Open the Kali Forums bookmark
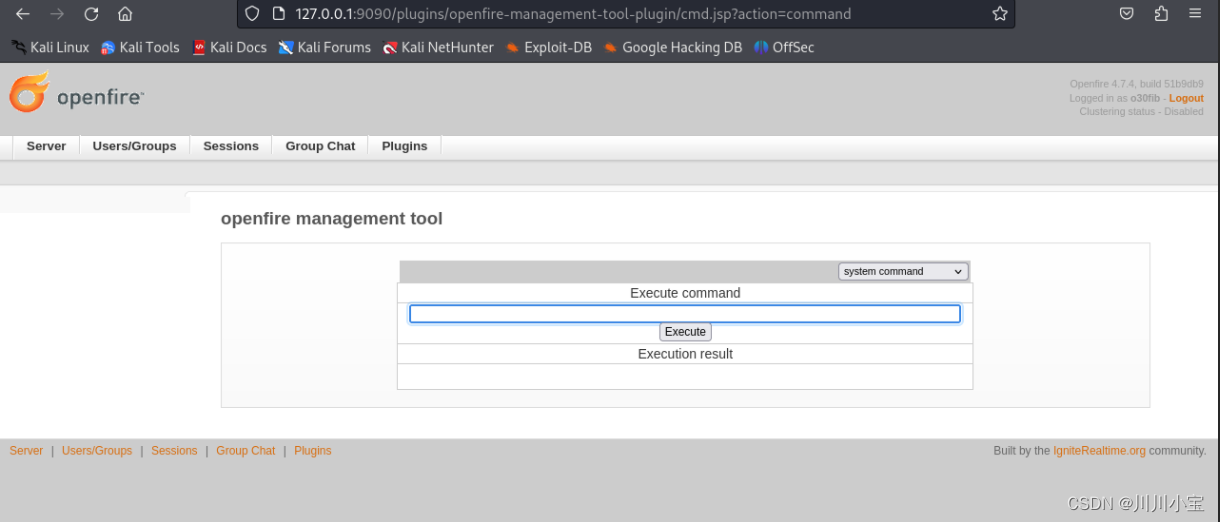The image size is (1220, 522). pyautogui.click(x=325, y=47)
